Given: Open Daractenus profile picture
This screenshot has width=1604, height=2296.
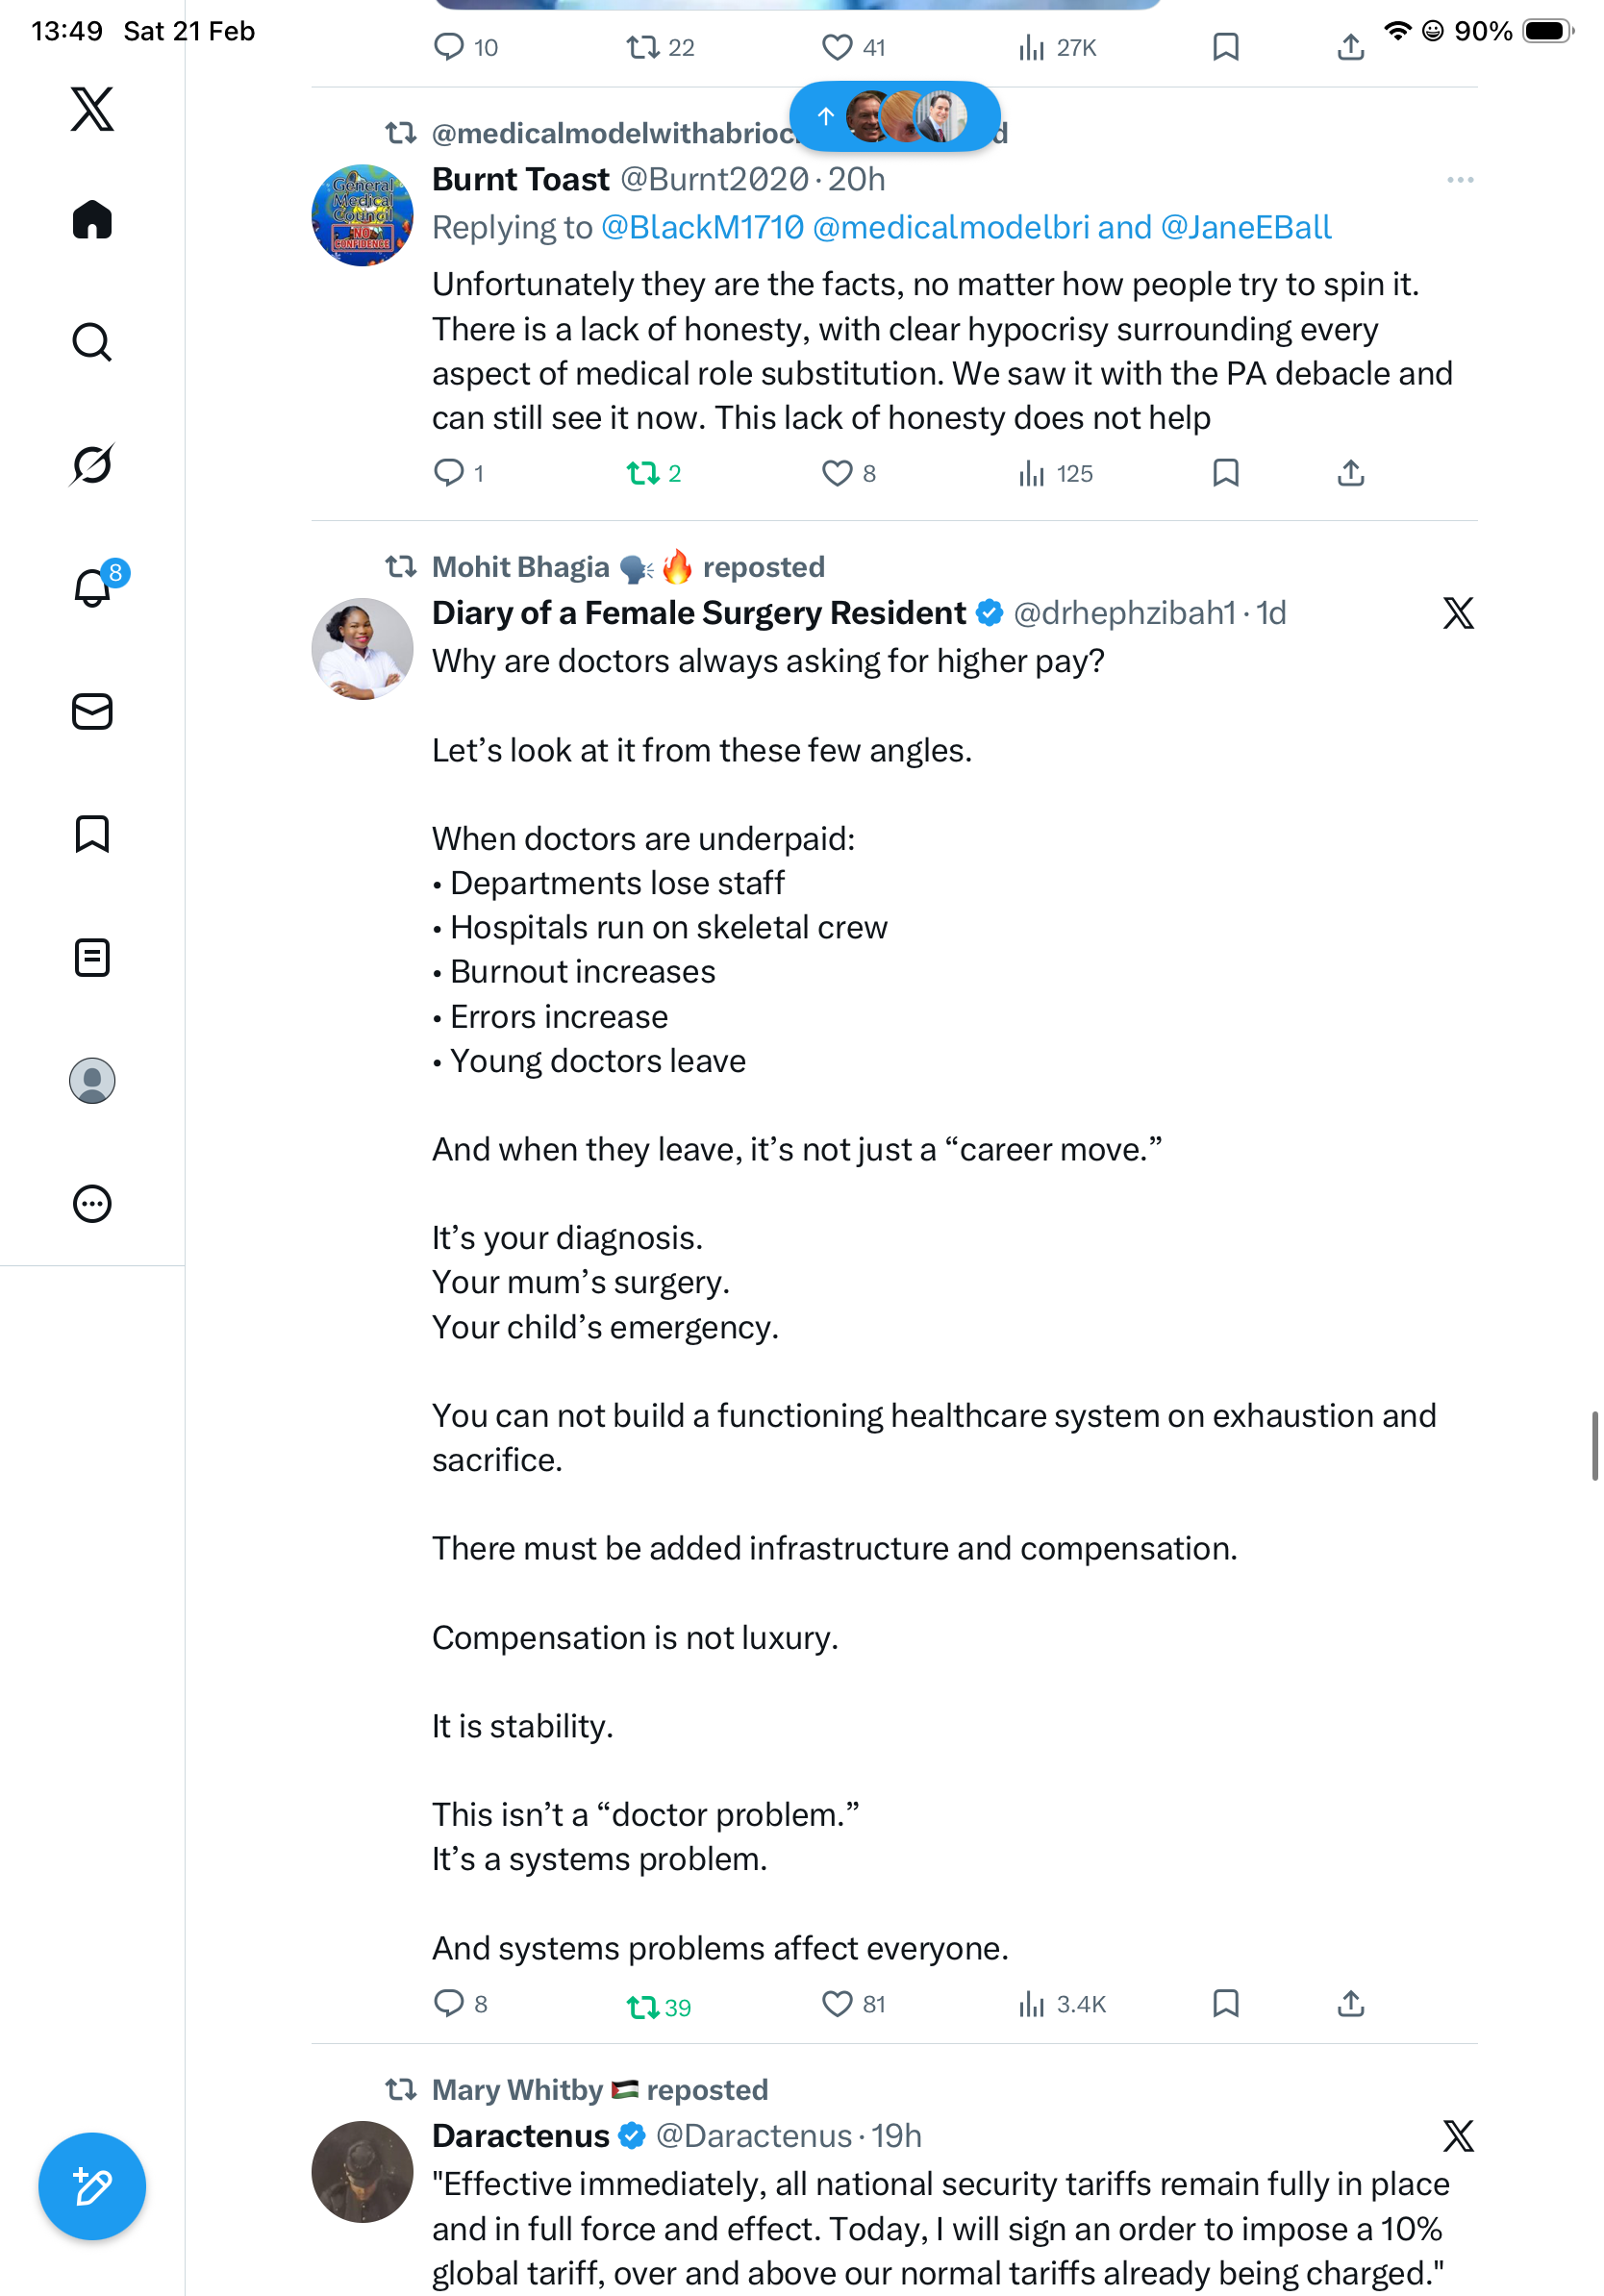Looking at the screenshot, I should point(362,2172).
